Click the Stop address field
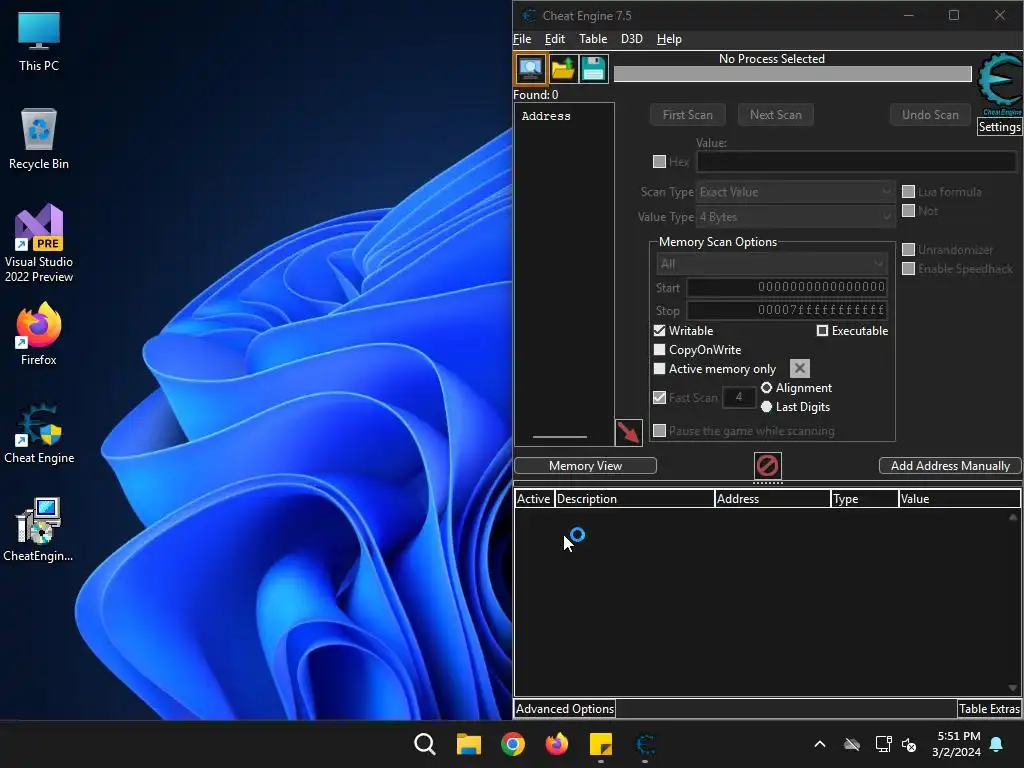 click(787, 310)
